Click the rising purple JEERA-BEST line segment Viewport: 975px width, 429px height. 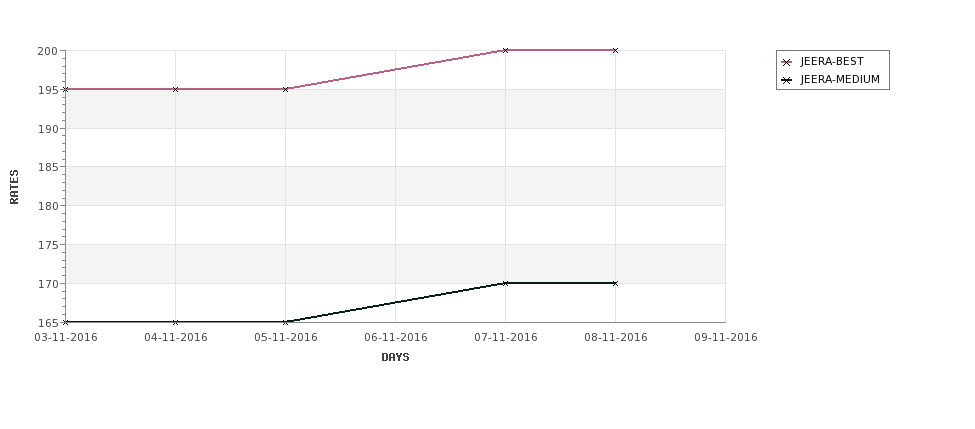(395, 70)
